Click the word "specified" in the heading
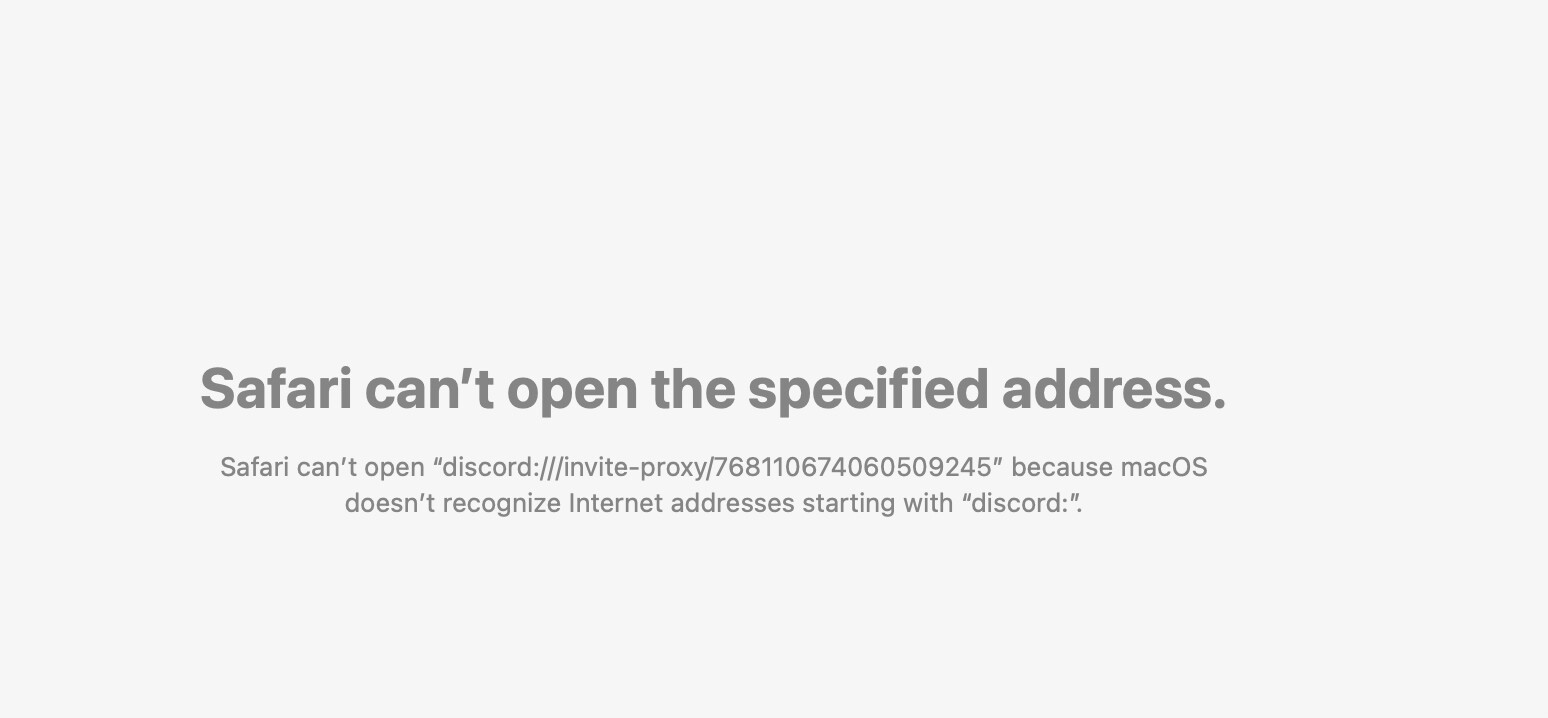 [868, 391]
